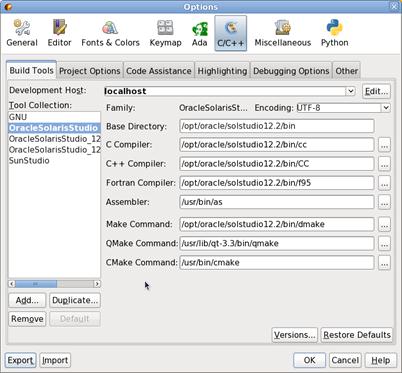Screen dimensions: 402x373
Task: Click Restore Defaults button
Action: pos(357,335)
